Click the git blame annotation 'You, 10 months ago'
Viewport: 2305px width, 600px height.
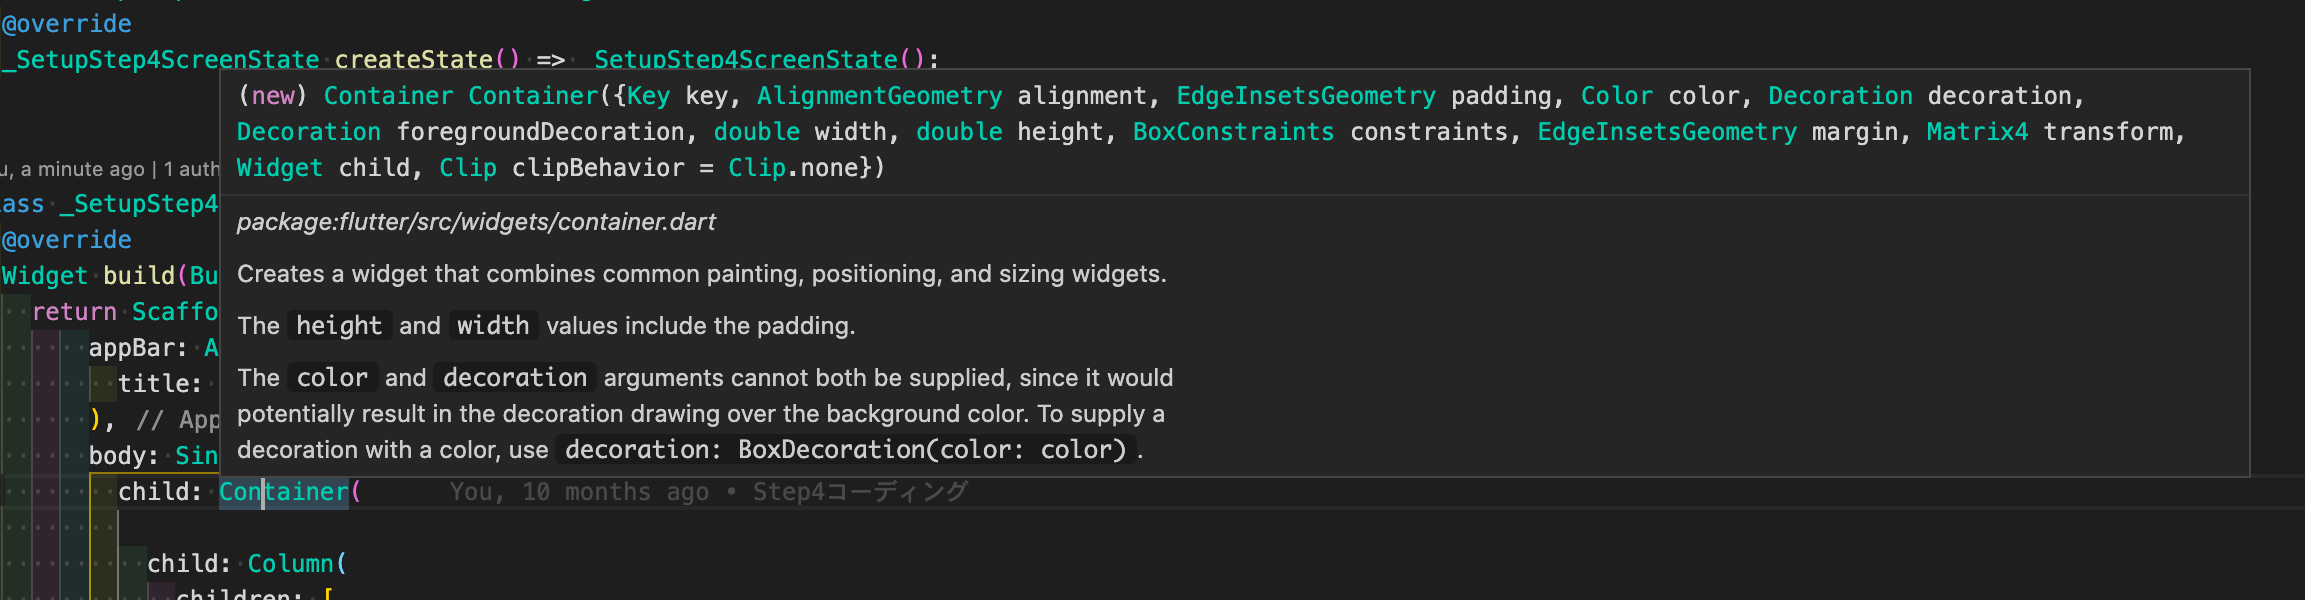click(580, 492)
